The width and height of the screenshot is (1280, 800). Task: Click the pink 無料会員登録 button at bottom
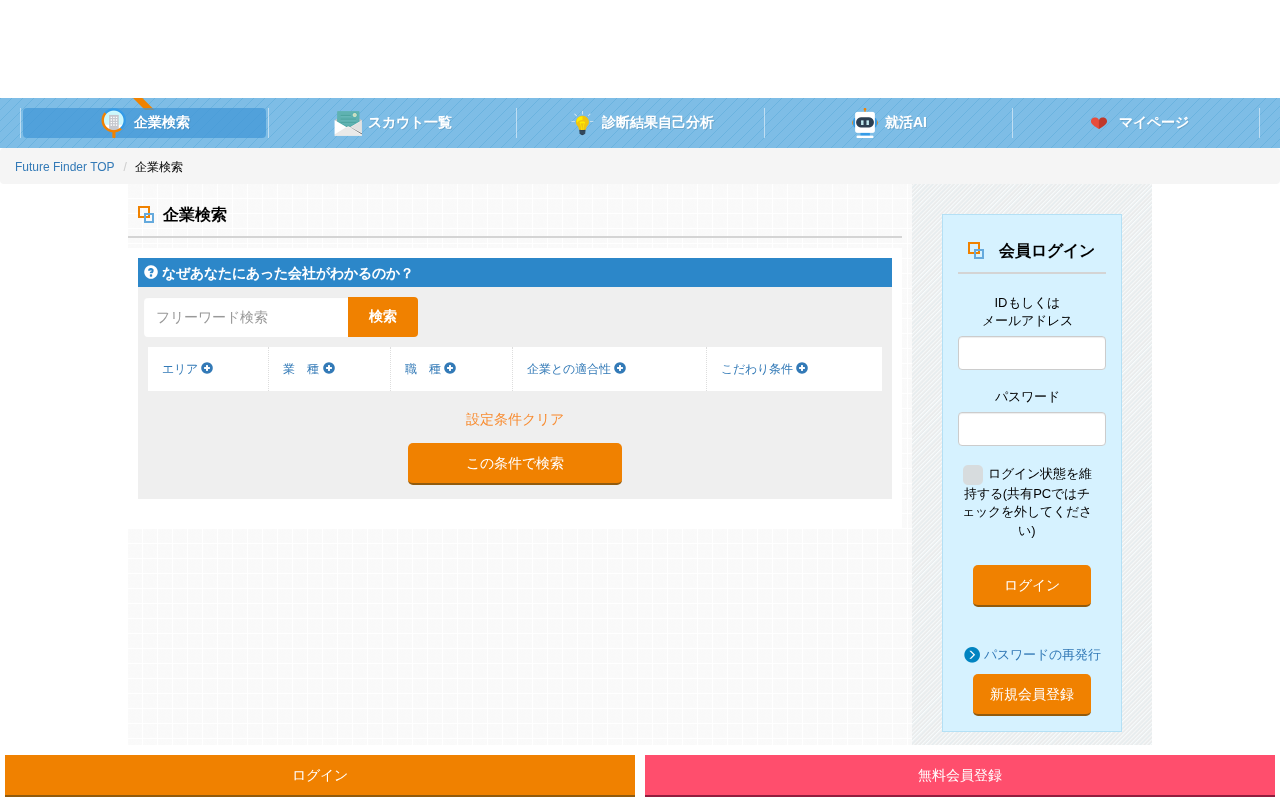click(960, 776)
